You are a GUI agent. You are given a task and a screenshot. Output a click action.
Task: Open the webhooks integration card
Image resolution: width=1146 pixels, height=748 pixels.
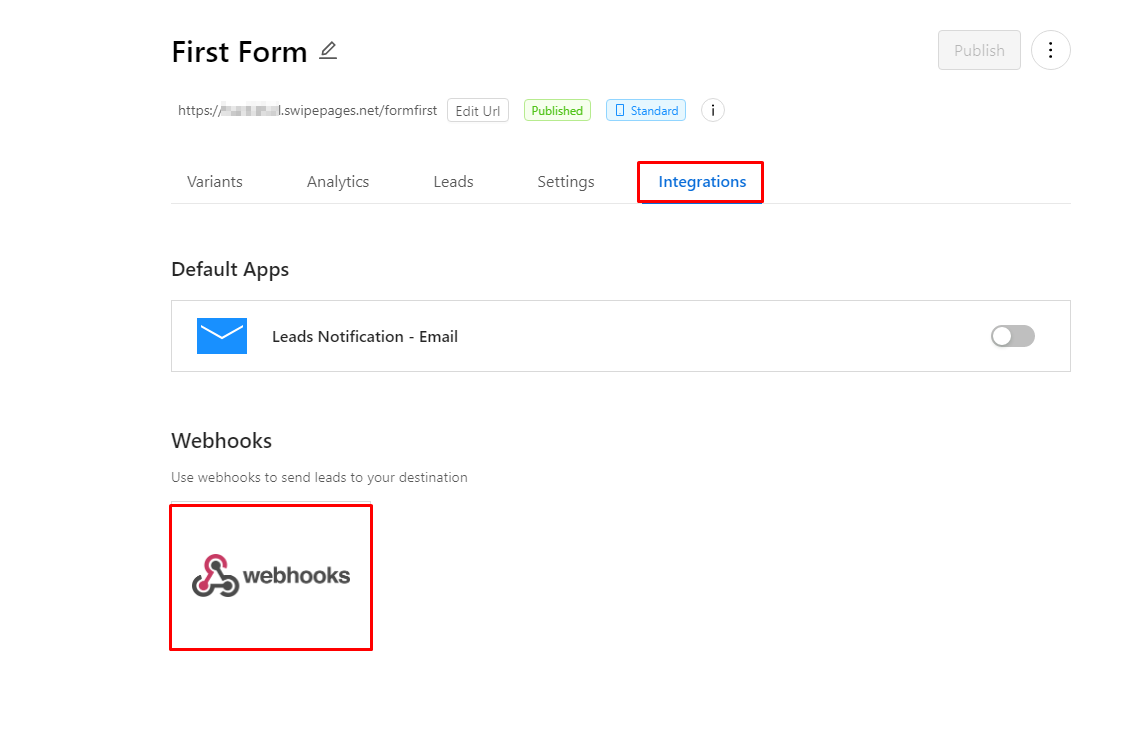tap(271, 577)
